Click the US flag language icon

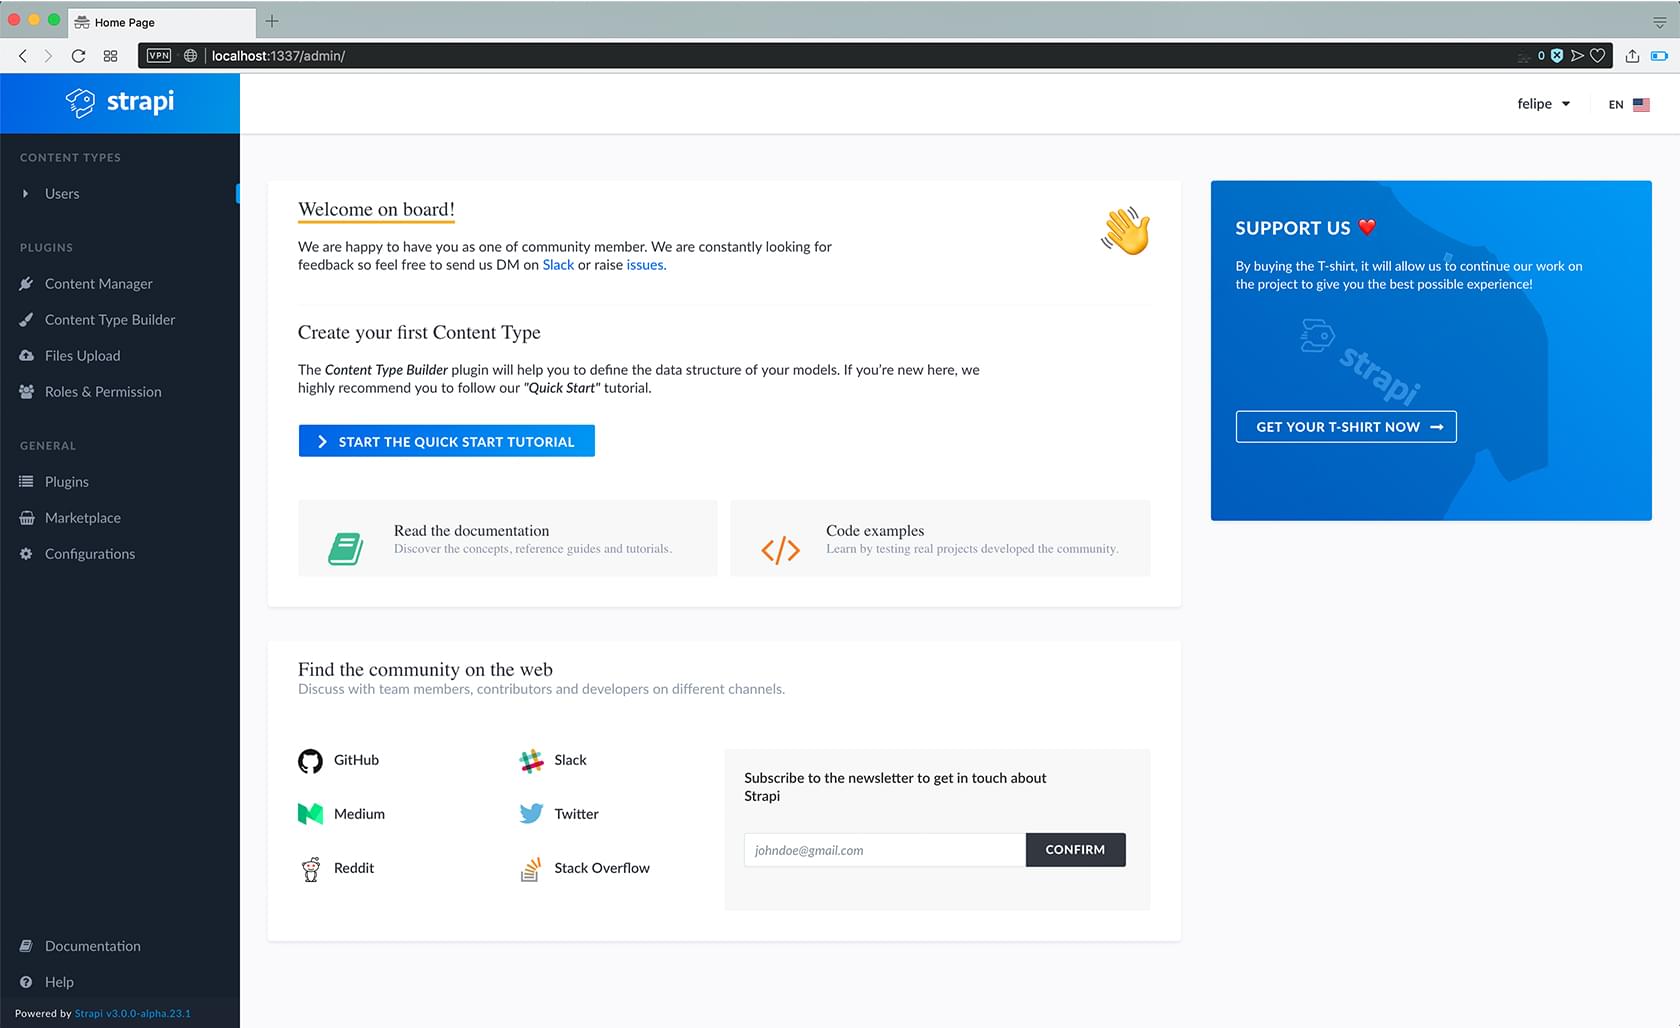pyautogui.click(x=1641, y=104)
